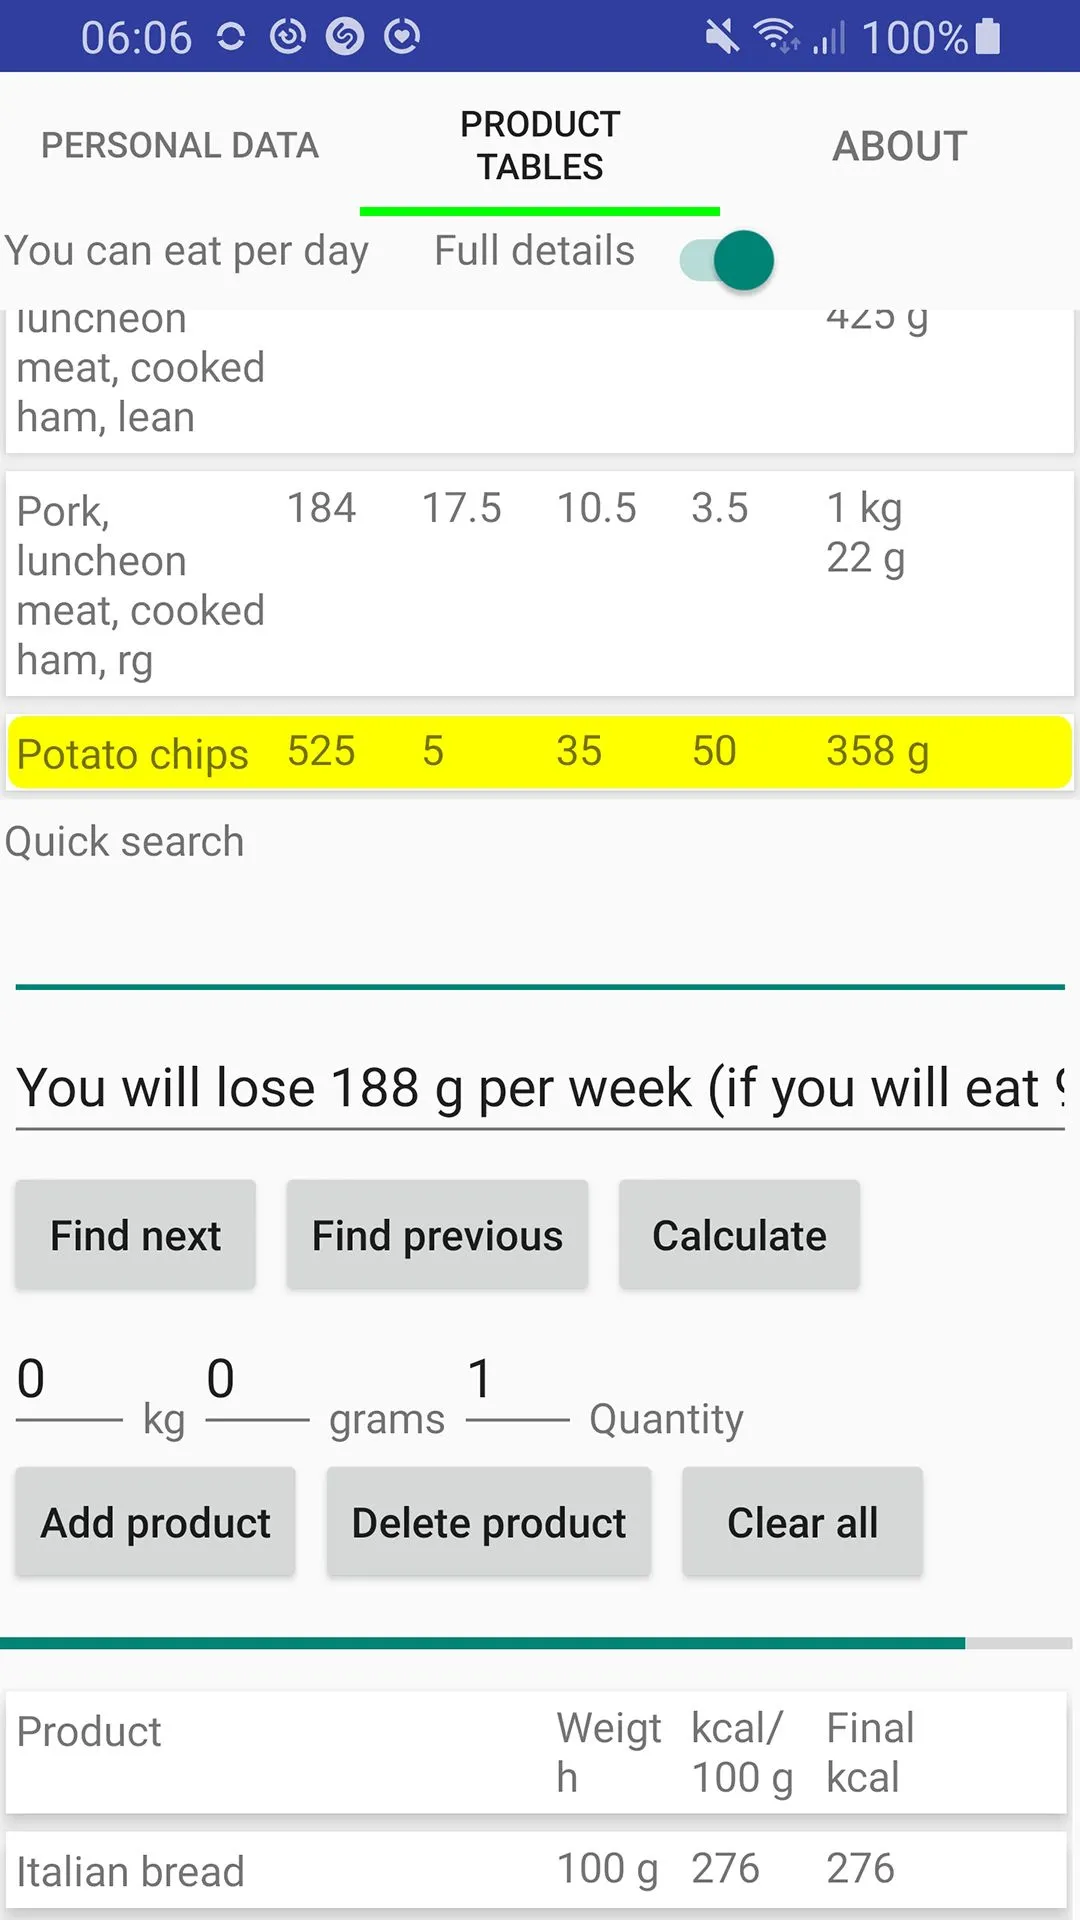The image size is (1080, 1920).
Task: Click the Find next button
Action: click(135, 1235)
